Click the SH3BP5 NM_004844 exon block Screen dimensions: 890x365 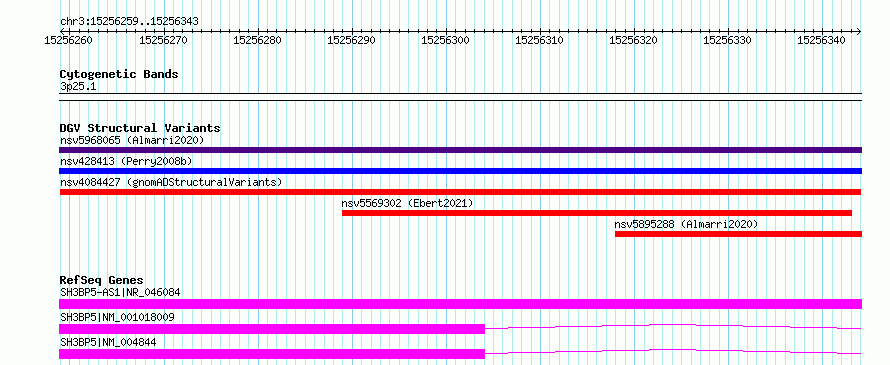point(272,354)
